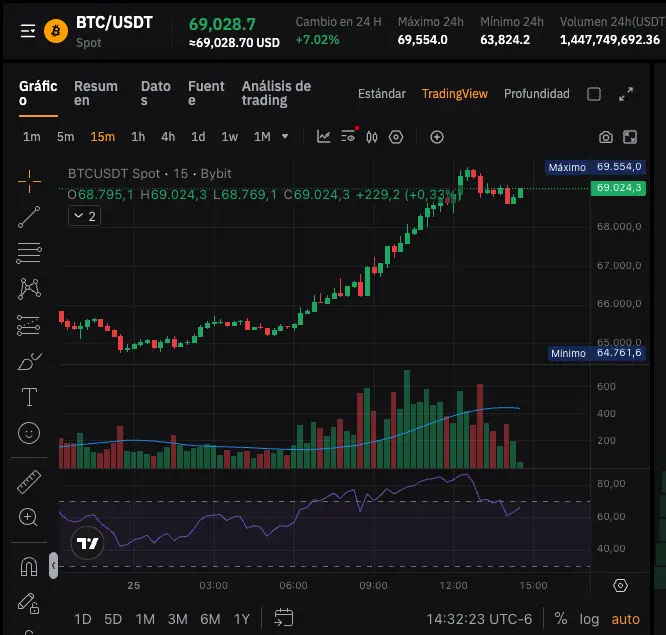Viewport: 666px width, 635px height.
Task: Open price scale settings gear icon
Action: tap(620, 586)
